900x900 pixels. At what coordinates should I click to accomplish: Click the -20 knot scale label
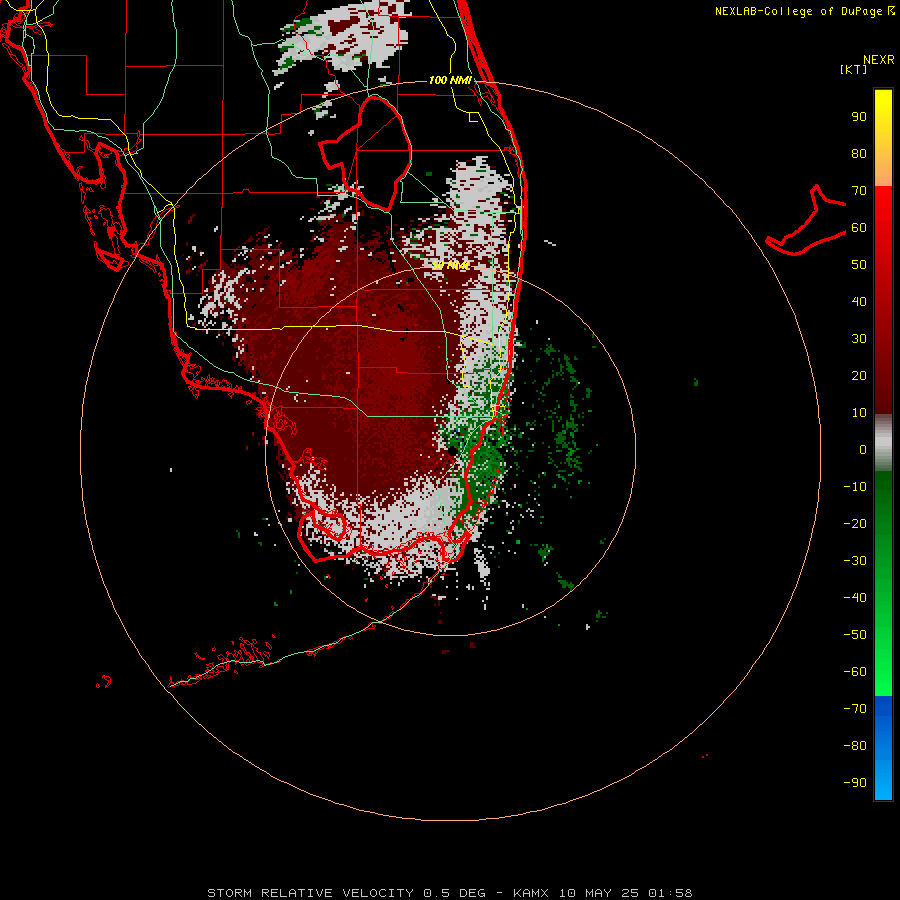(x=855, y=524)
